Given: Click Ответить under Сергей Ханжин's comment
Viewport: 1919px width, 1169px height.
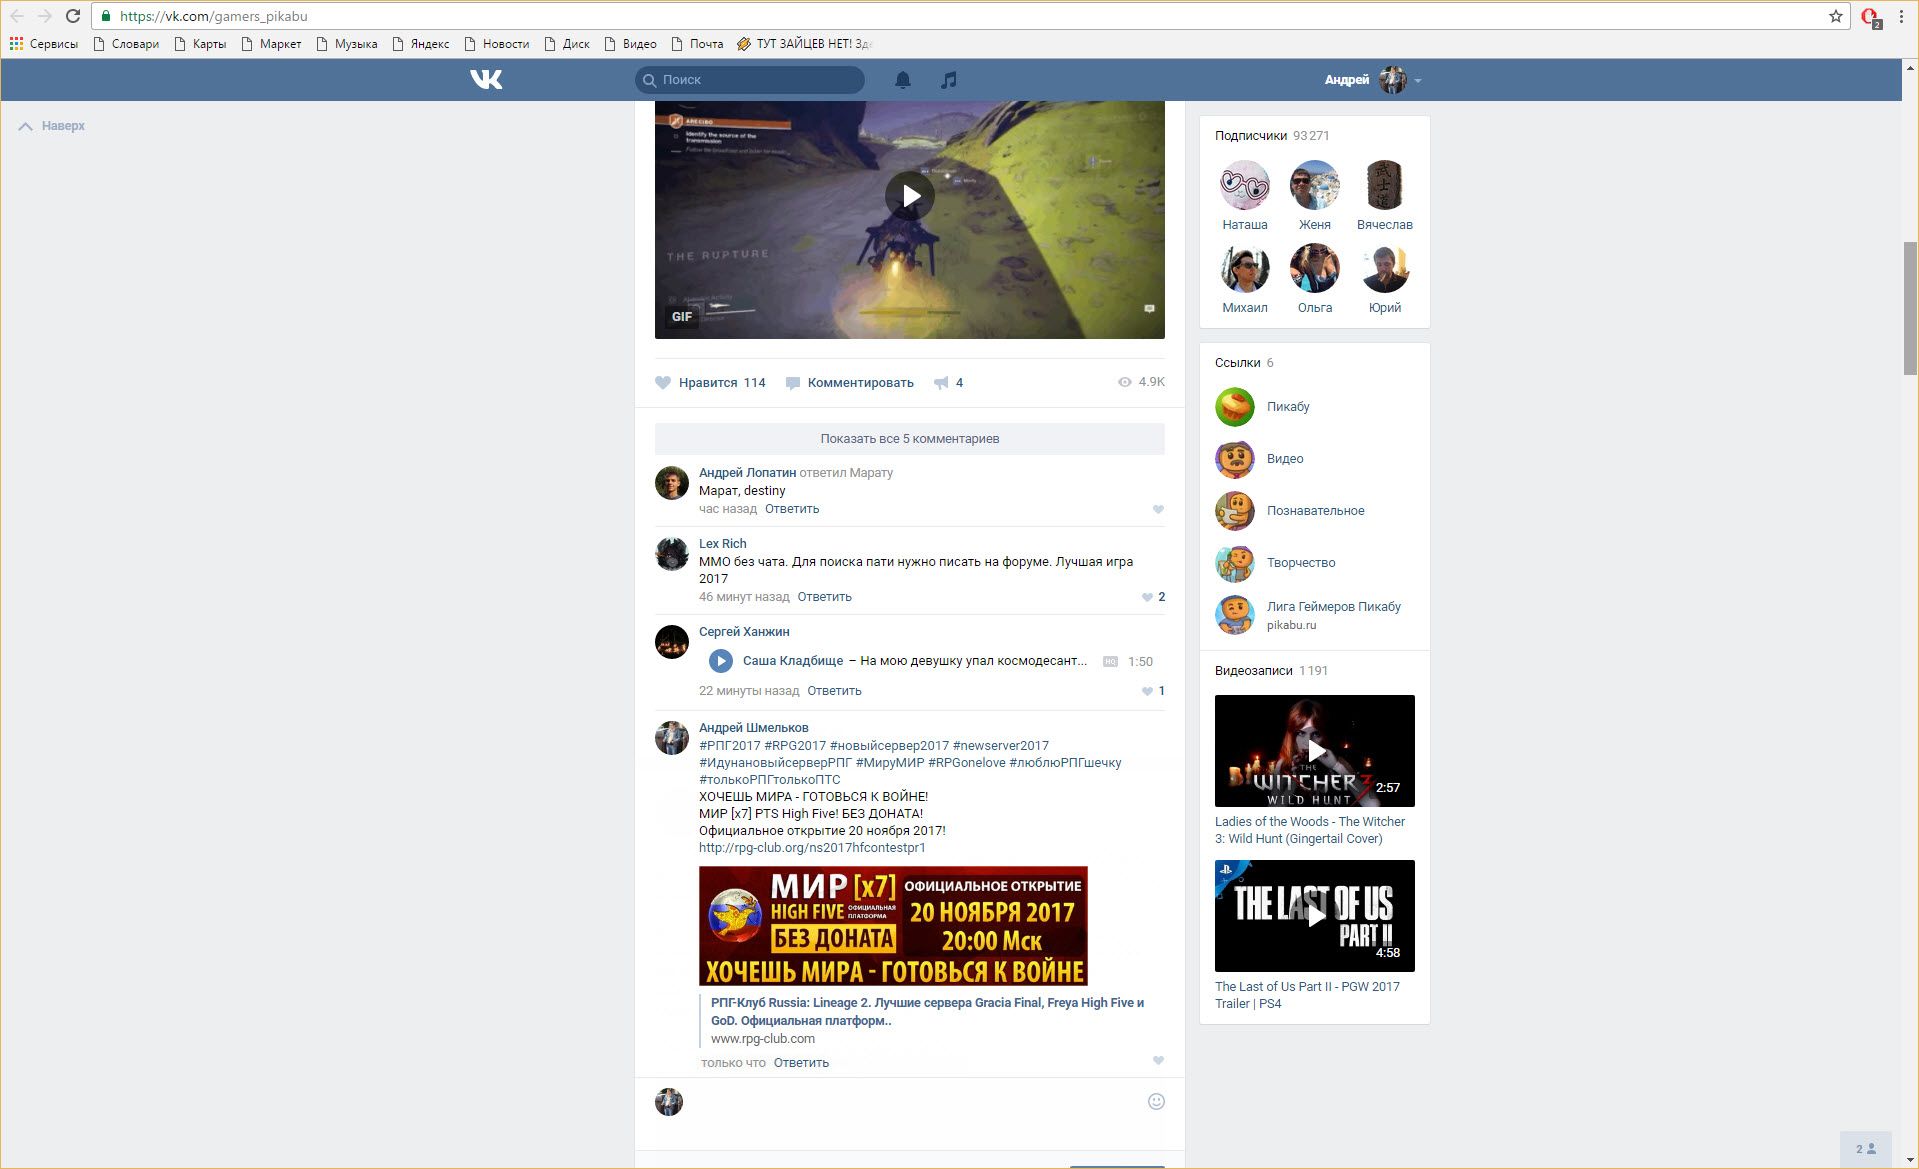Looking at the screenshot, I should (834, 691).
